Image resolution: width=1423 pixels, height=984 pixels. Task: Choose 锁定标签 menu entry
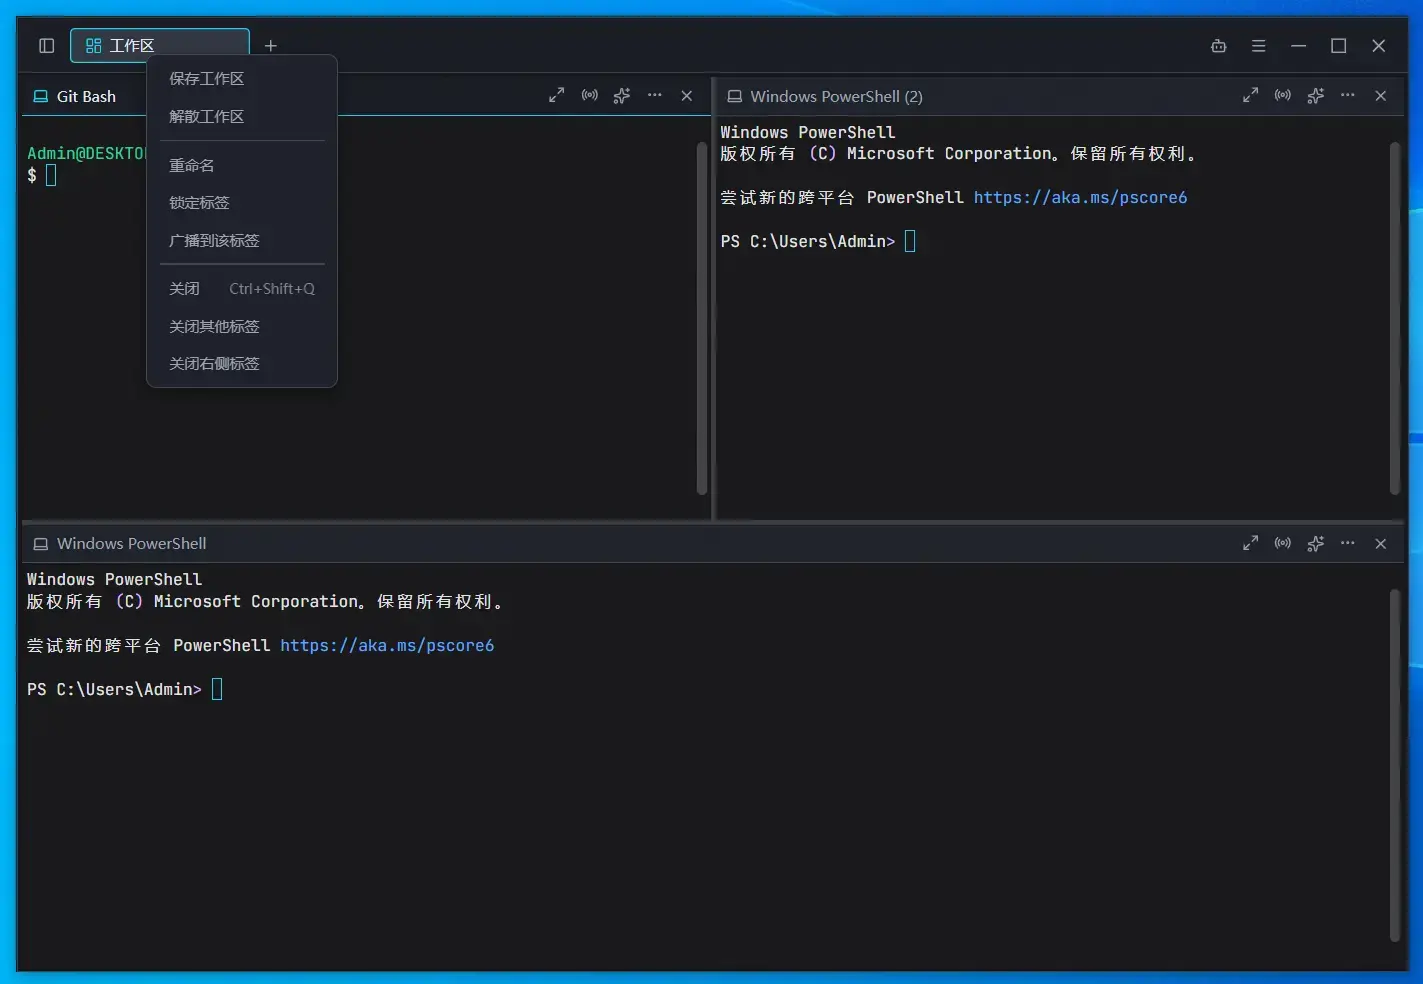(x=242, y=203)
